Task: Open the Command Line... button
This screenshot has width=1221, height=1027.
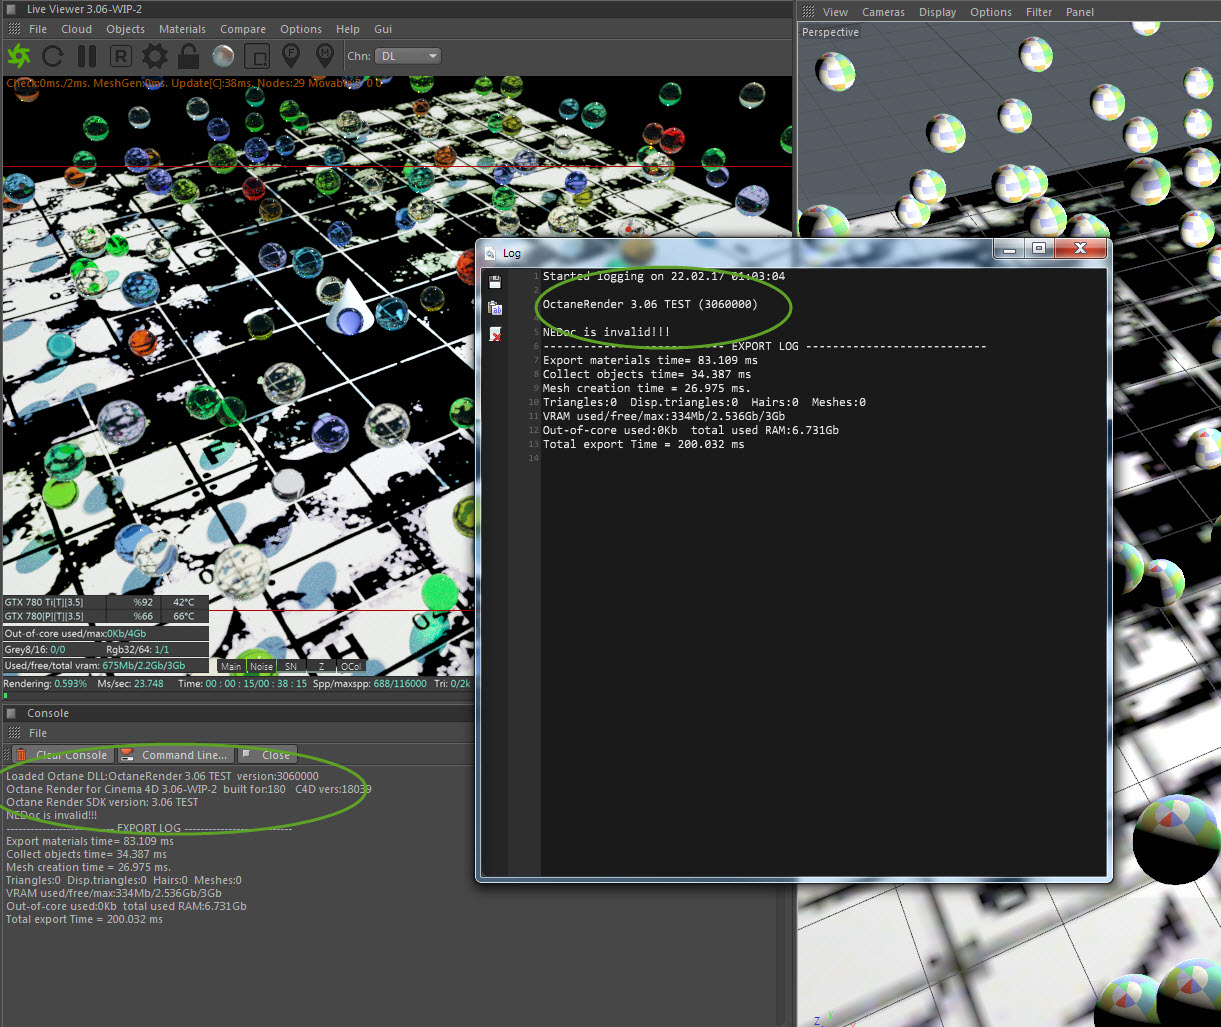Action: pyautogui.click(x=174, y=755)
